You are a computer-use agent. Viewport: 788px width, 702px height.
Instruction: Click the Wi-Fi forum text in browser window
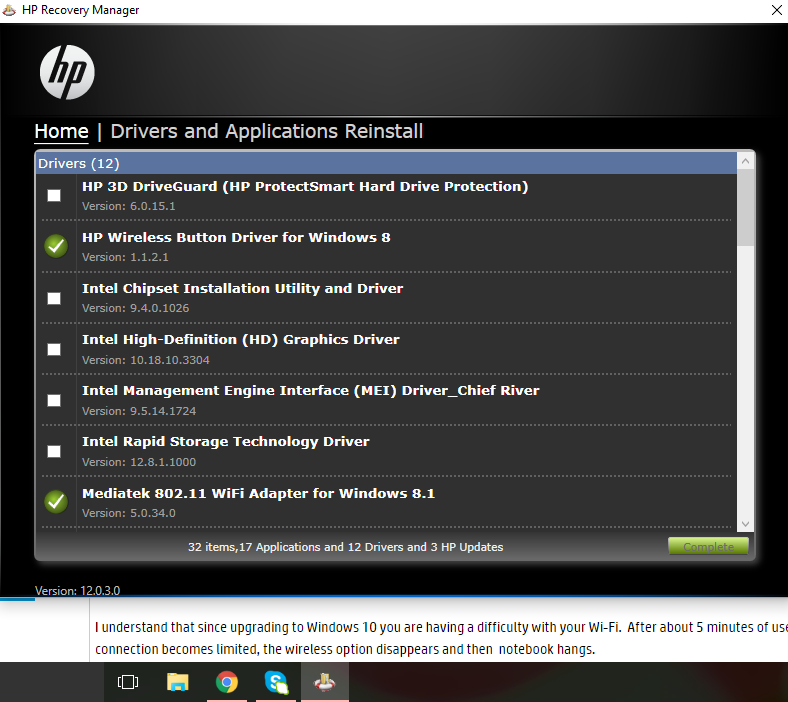coord(441,638)
